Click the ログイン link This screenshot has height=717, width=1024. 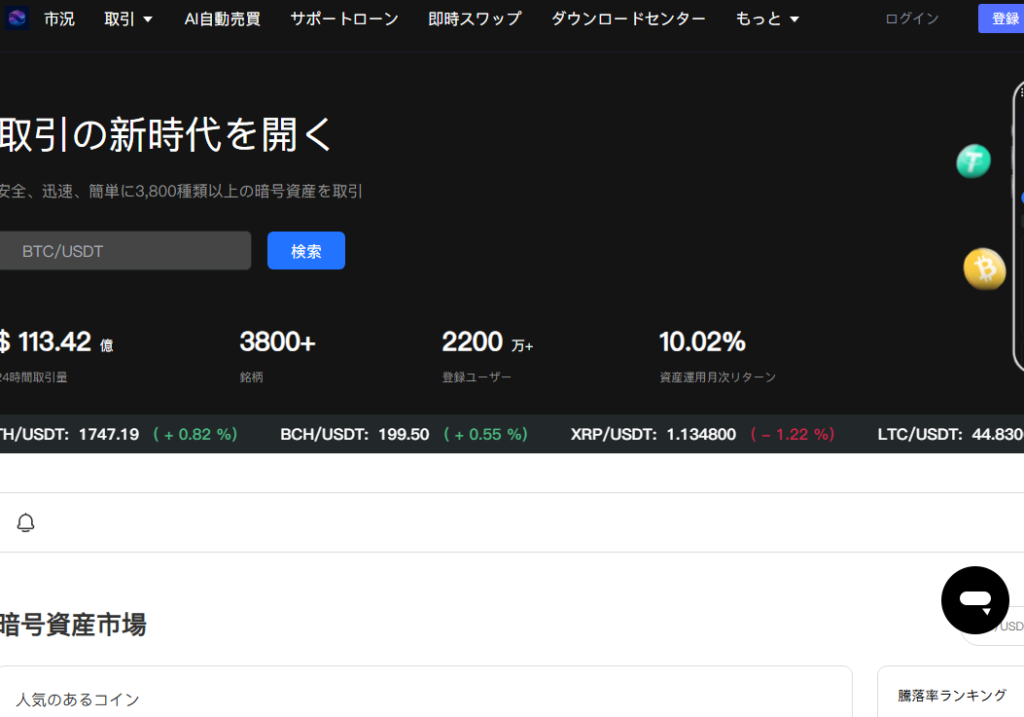[x=912, y=19]
